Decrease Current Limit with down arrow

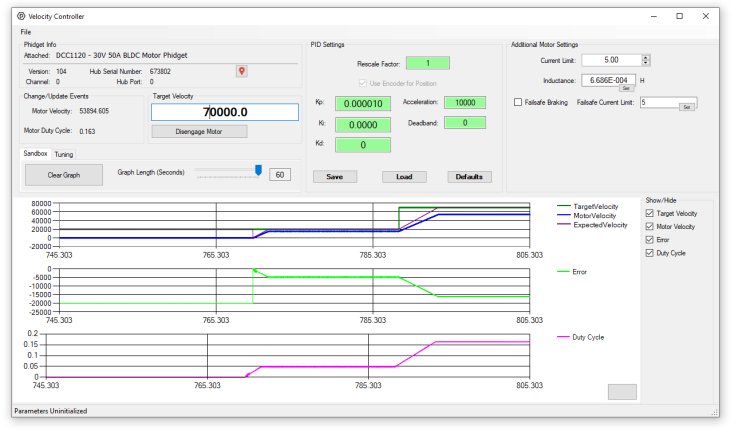pyautogui.click(x=646, y=63)
